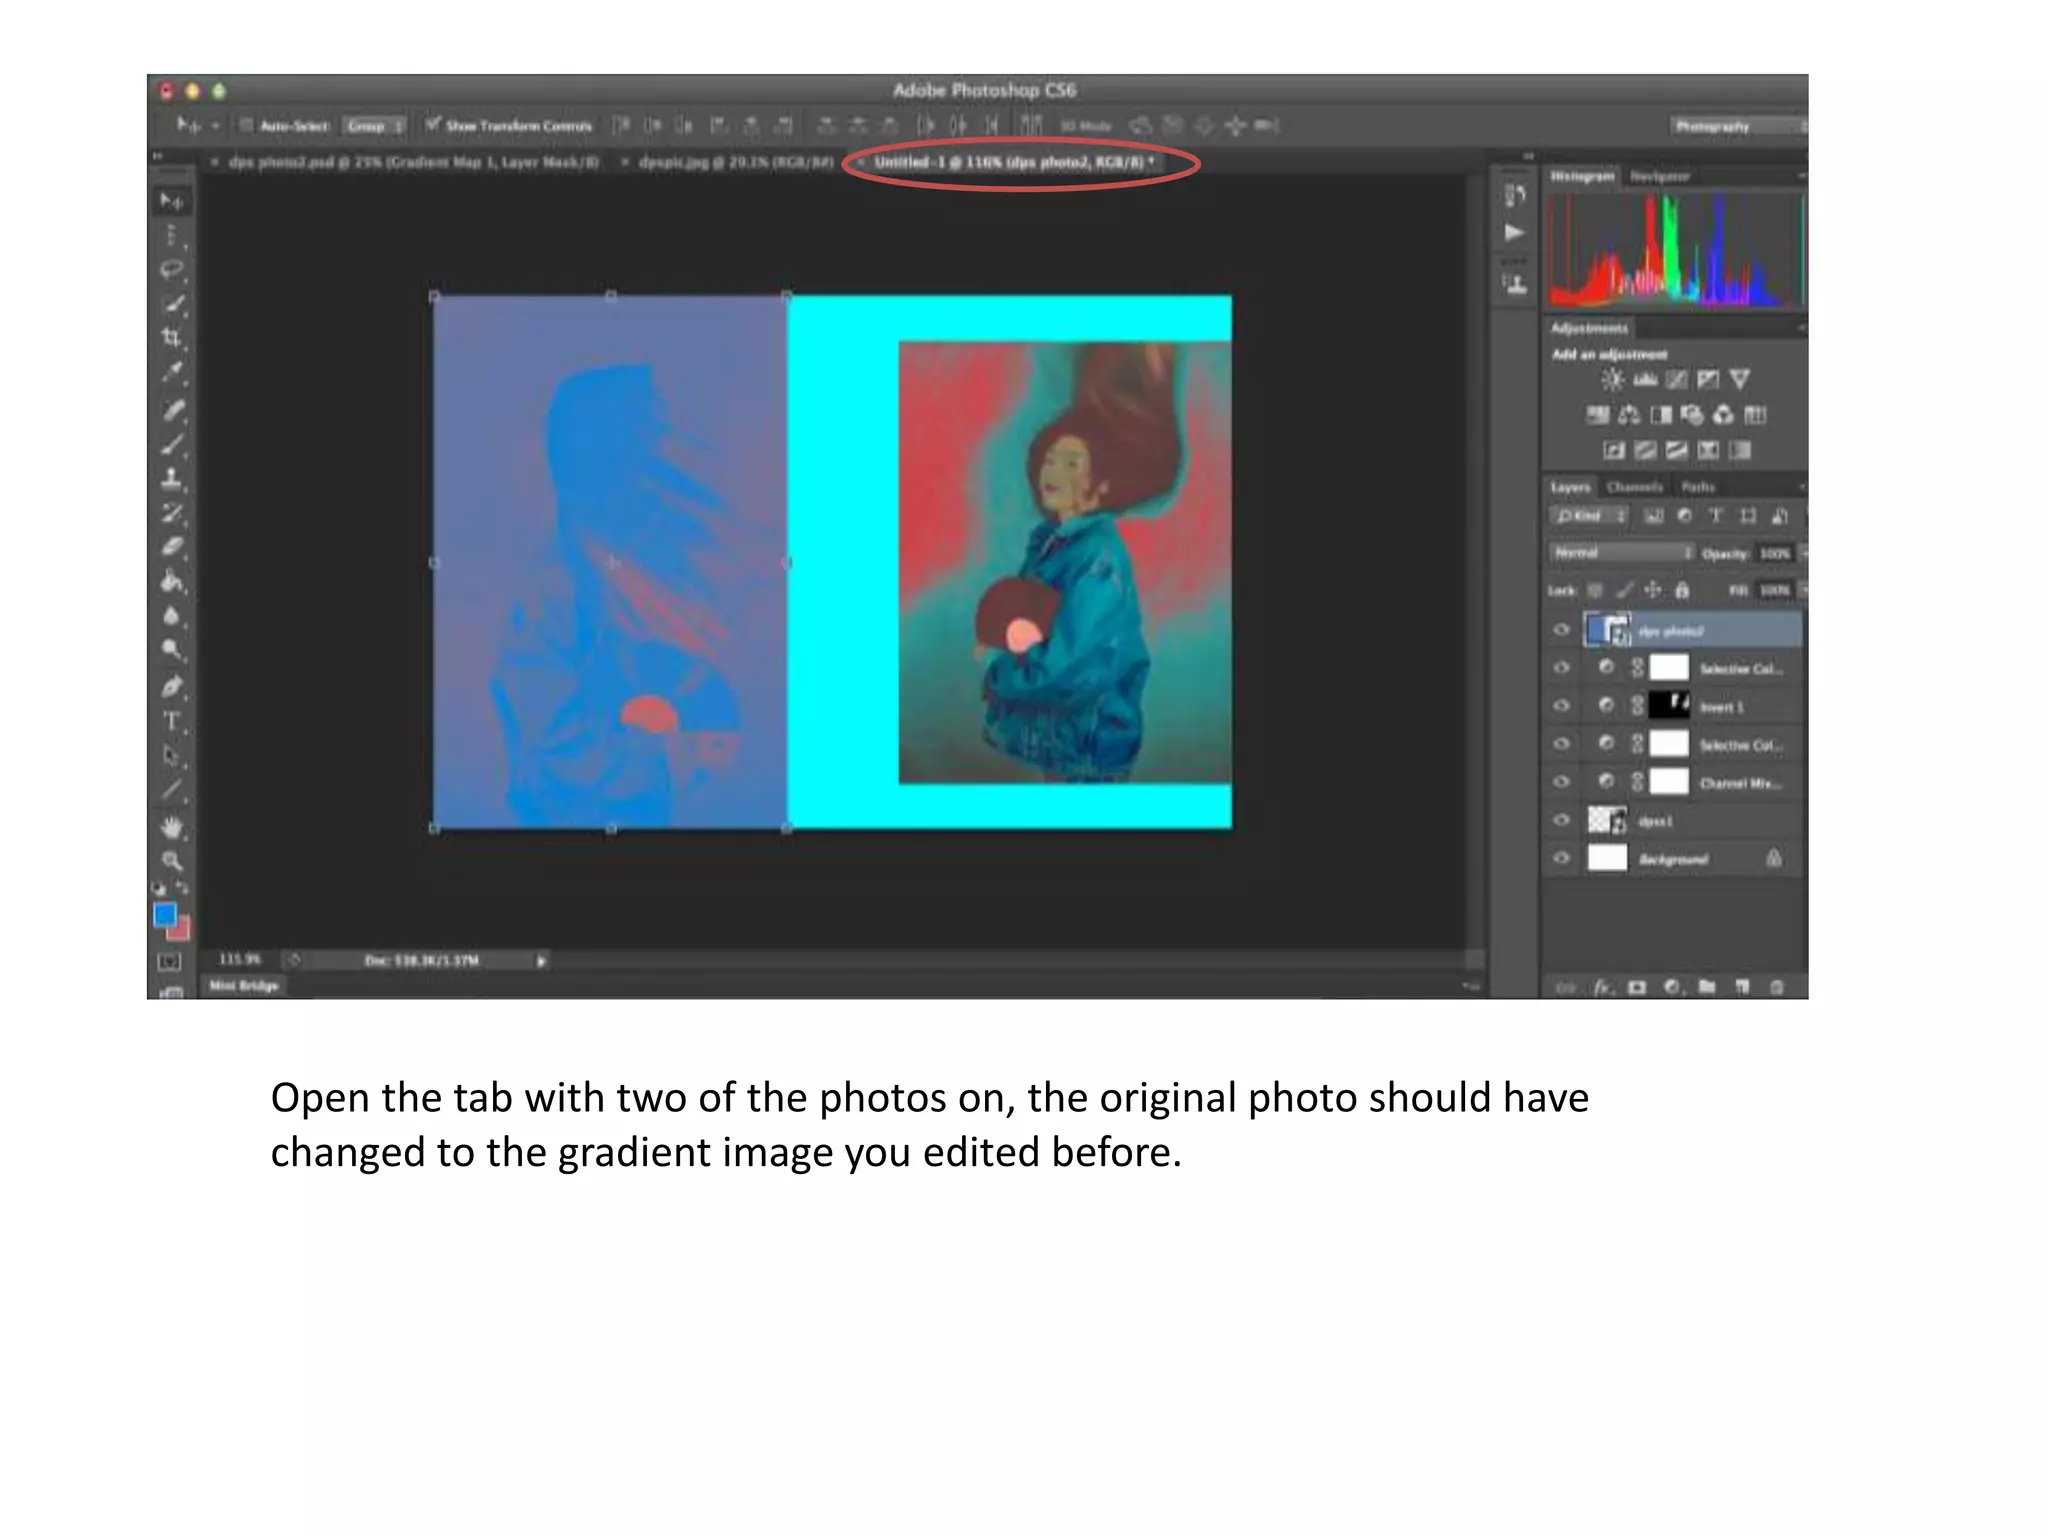Select the Healing Brush tool
This screenshot has height=1536, width=2048.
point(172,410)
